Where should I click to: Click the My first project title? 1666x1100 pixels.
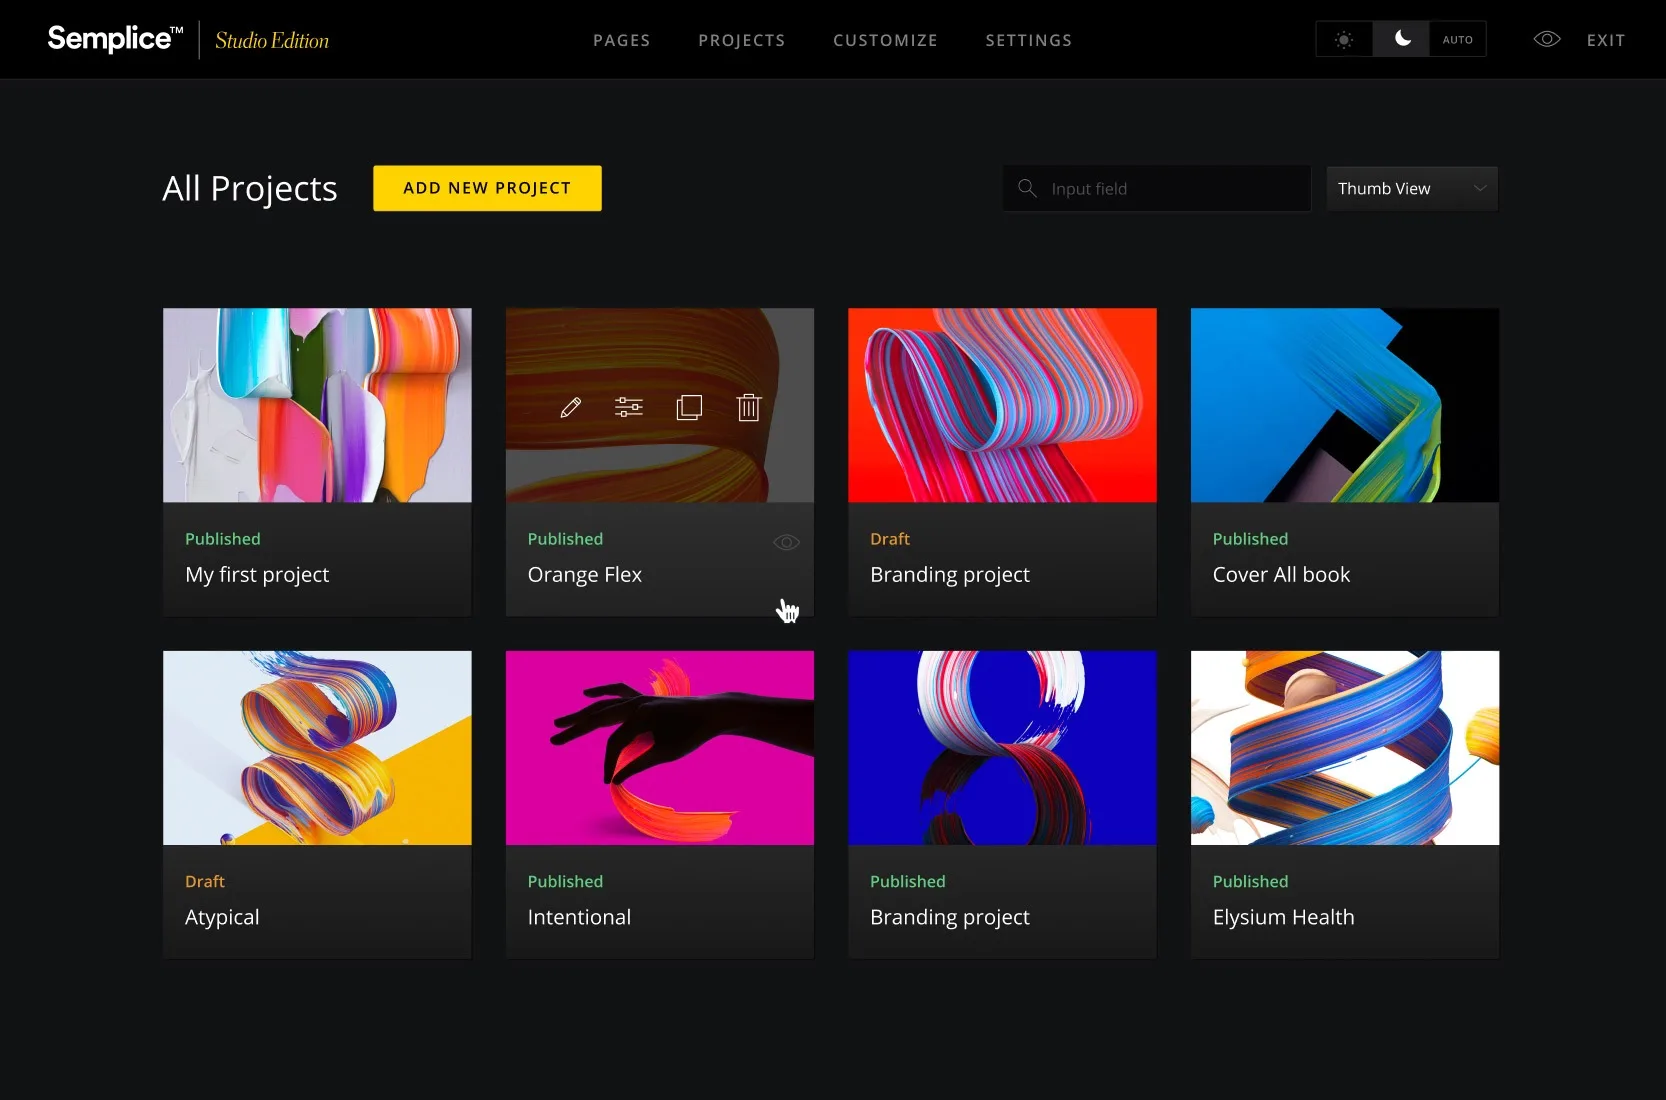(257, 575)
